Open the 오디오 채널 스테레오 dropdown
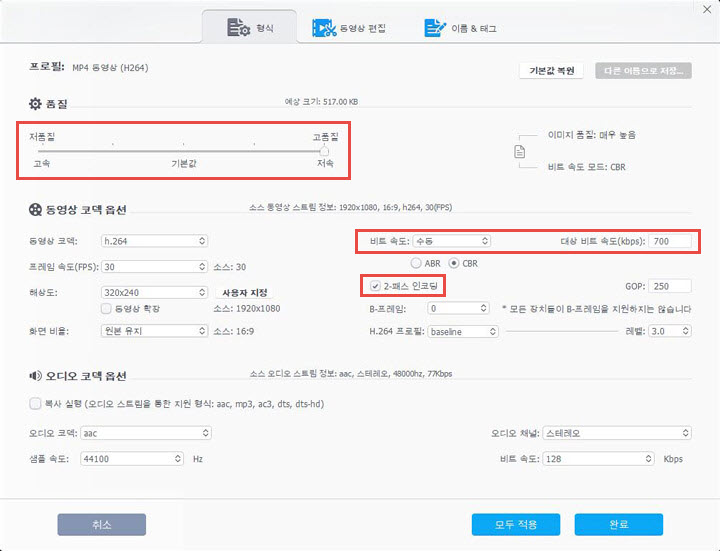 [617, 433]
